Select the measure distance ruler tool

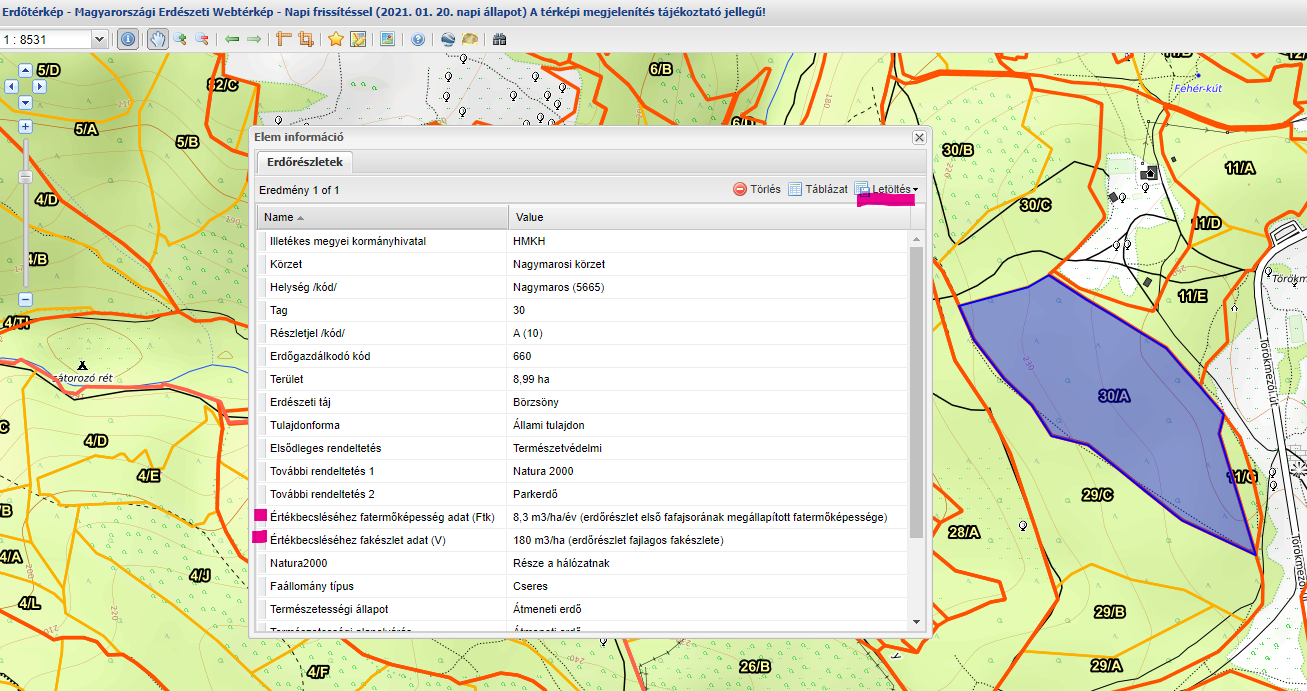[x=283, y=39]
